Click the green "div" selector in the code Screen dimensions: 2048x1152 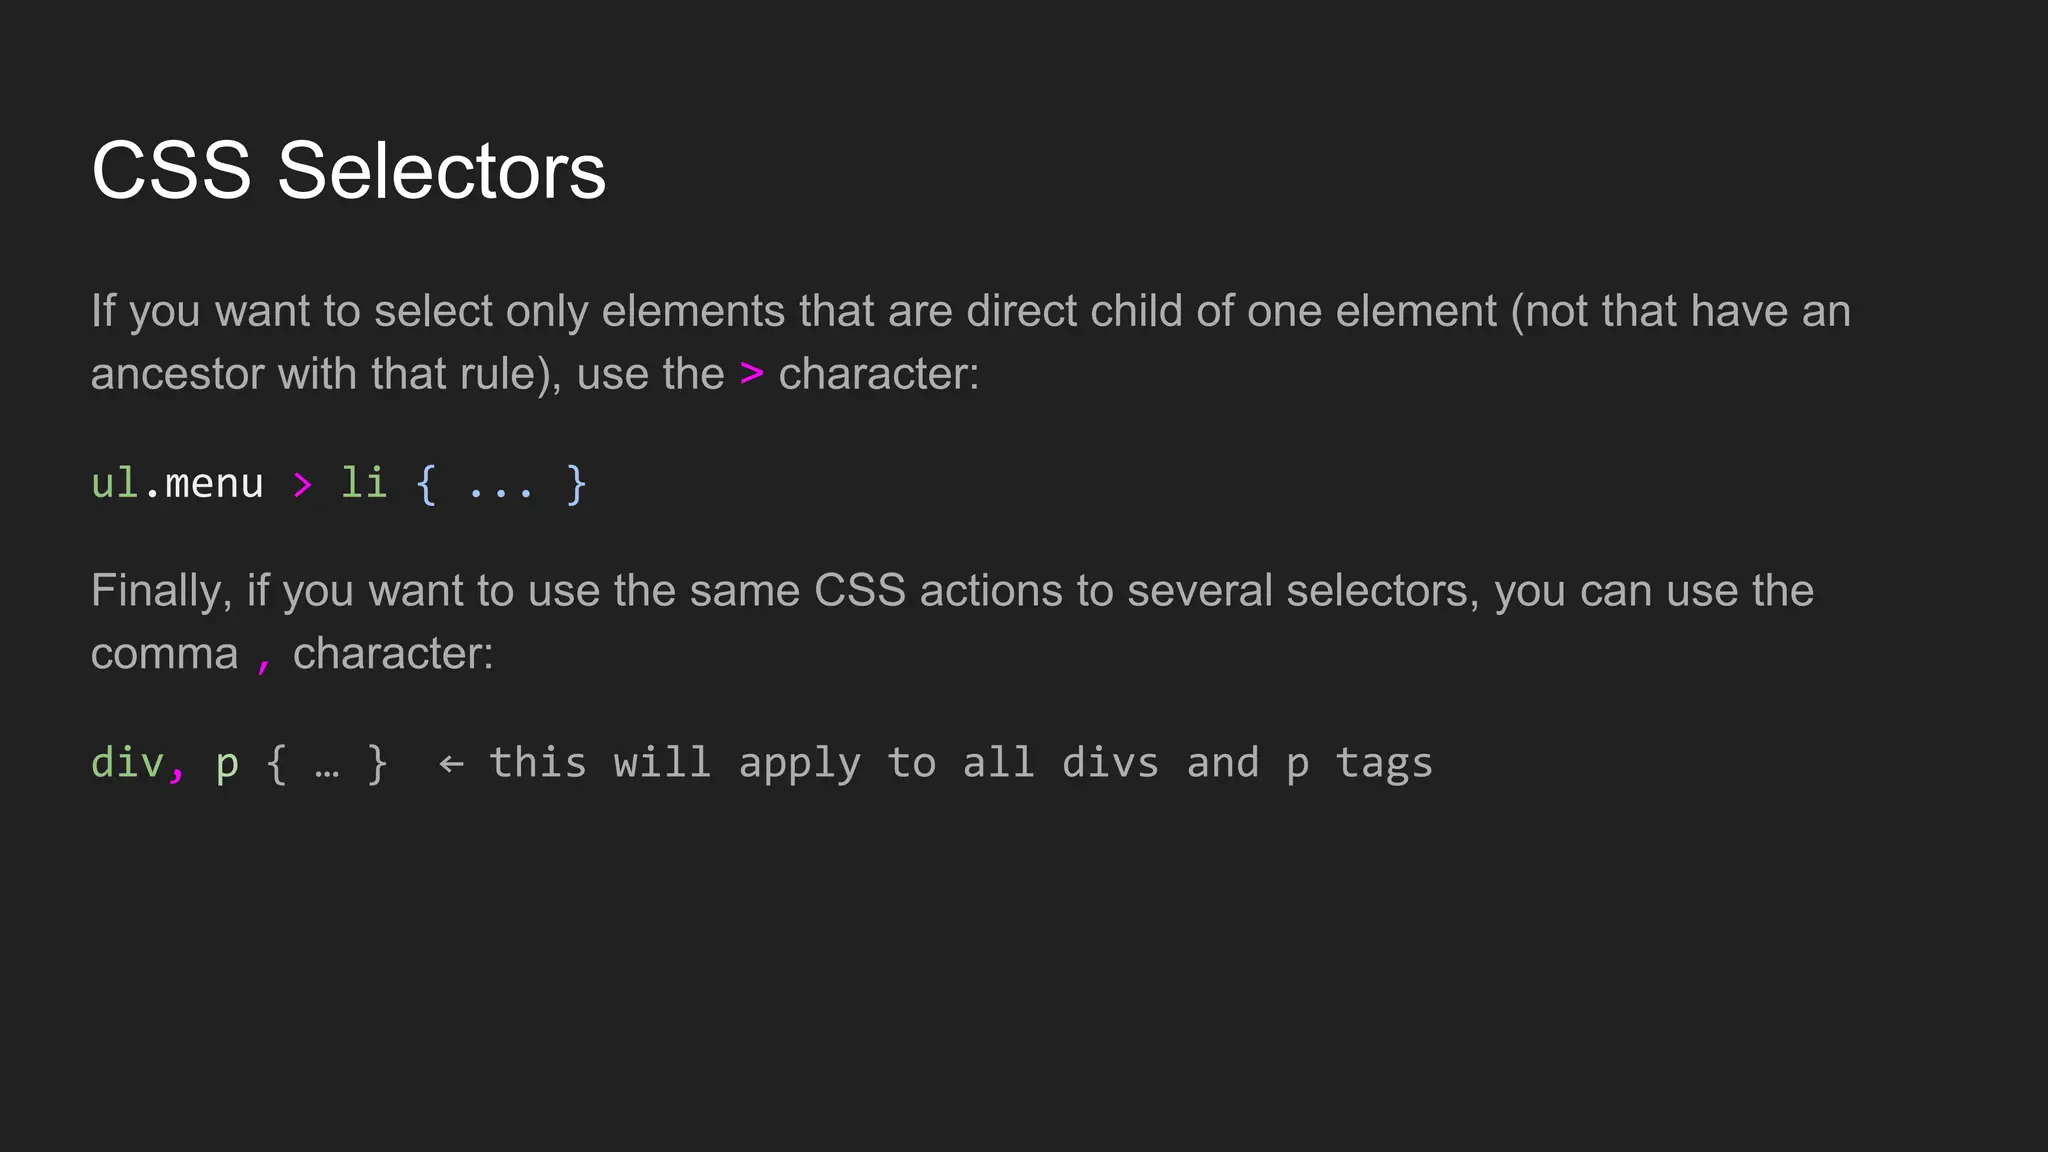[x=127, y=763]
